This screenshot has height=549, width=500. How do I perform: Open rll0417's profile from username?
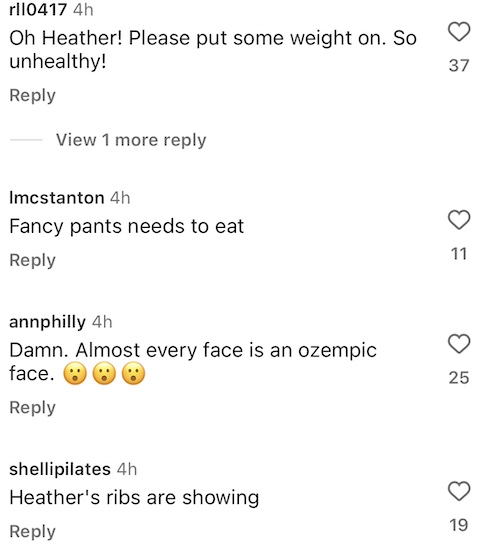point(38,9)
